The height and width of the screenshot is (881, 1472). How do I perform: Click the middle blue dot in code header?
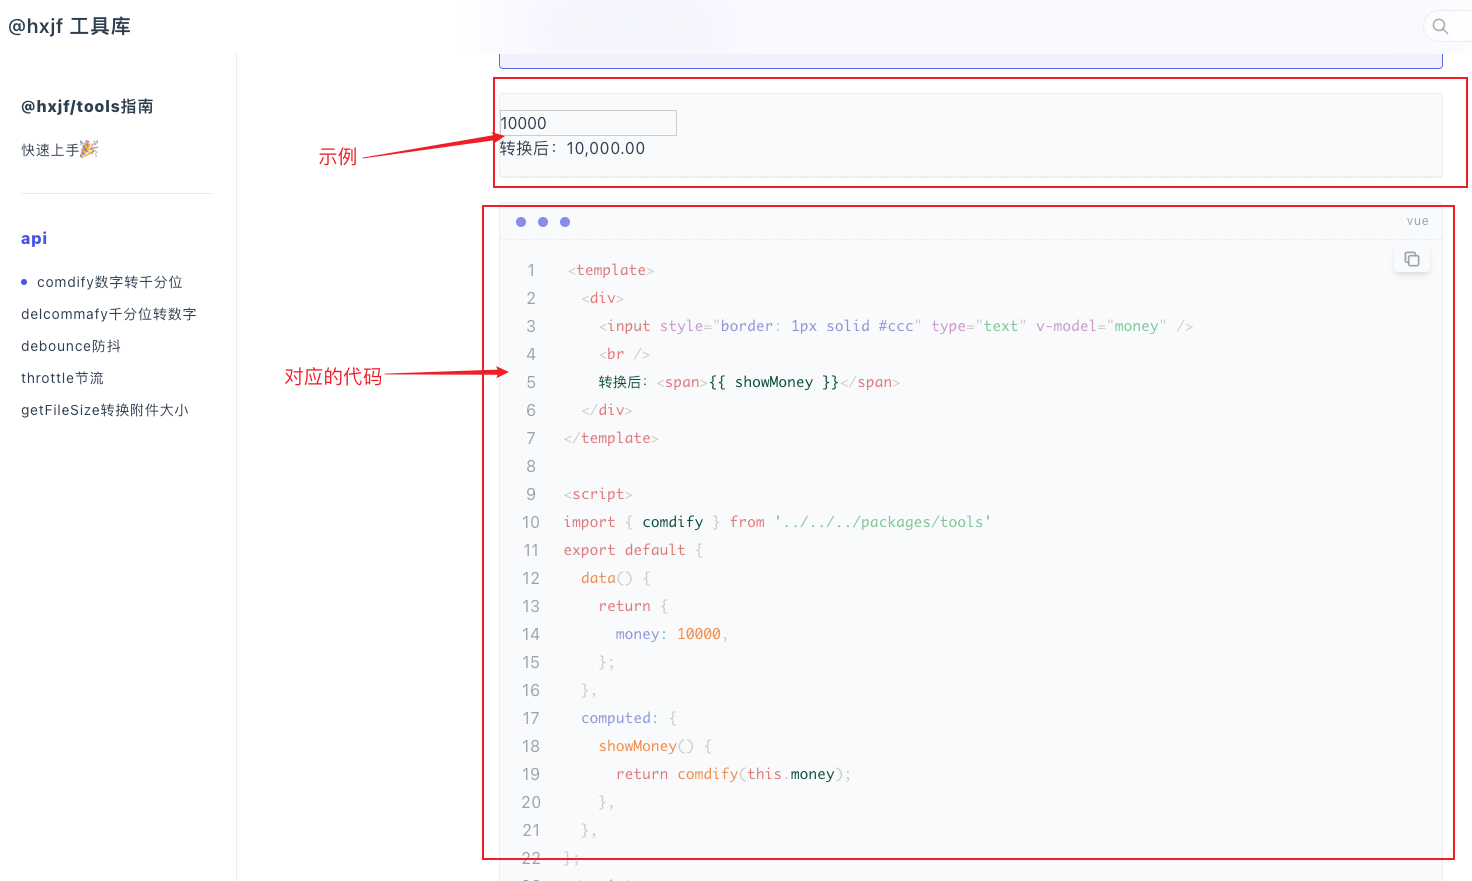point(543,222)
